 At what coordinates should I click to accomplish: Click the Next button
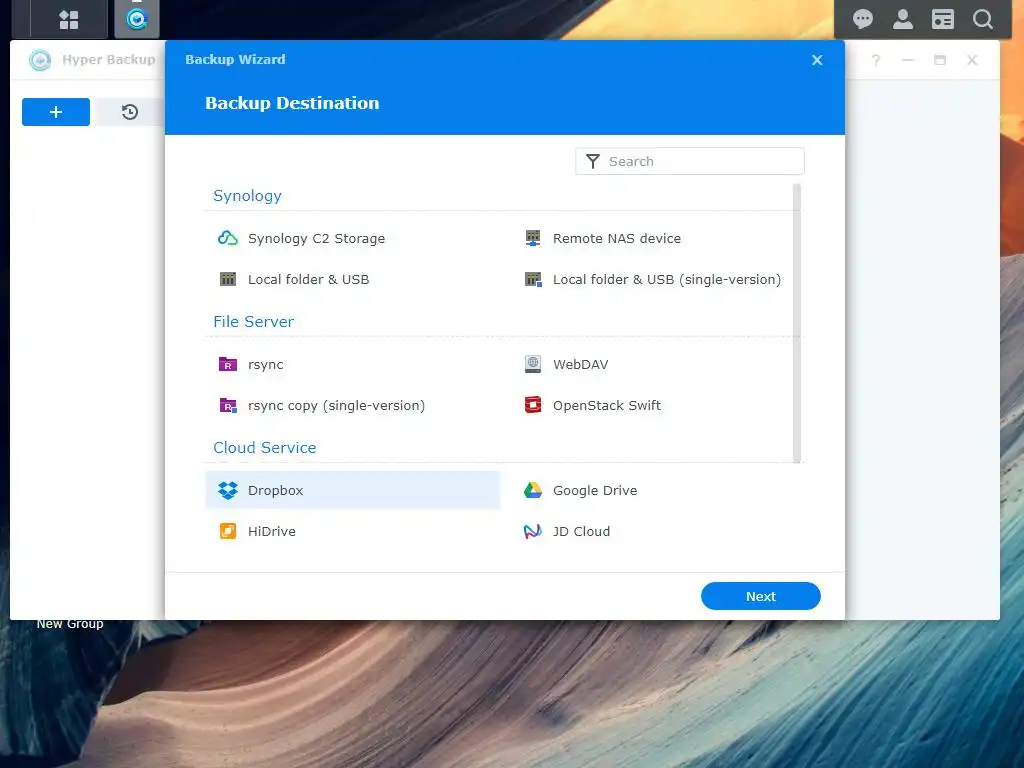click(x=760, y=596)
